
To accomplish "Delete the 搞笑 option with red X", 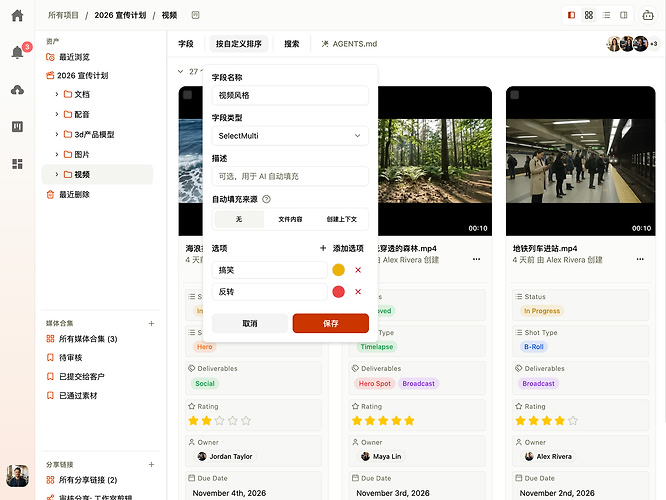I will point(358,270).
